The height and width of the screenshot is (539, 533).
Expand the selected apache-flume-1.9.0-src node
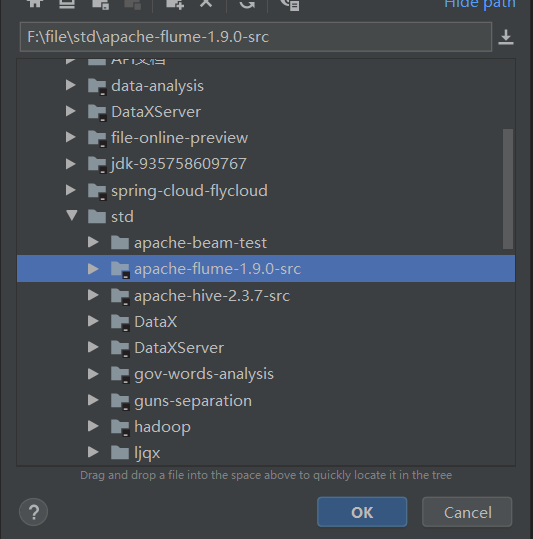(93, 268)
